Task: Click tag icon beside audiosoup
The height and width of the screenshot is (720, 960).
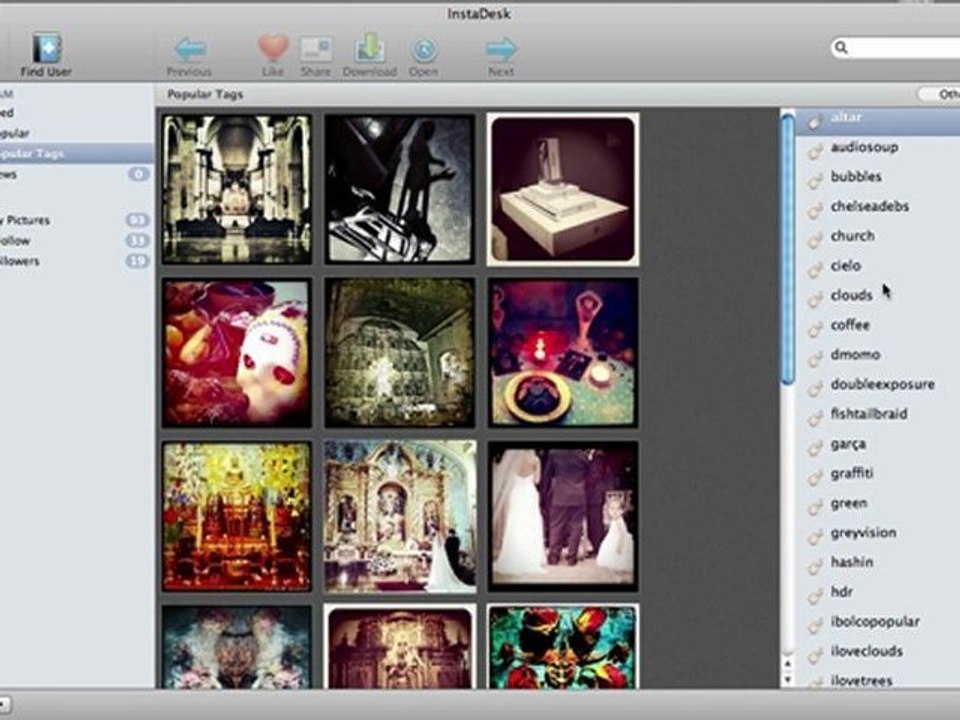Action: pyautogui.click(x=814, y=151)
